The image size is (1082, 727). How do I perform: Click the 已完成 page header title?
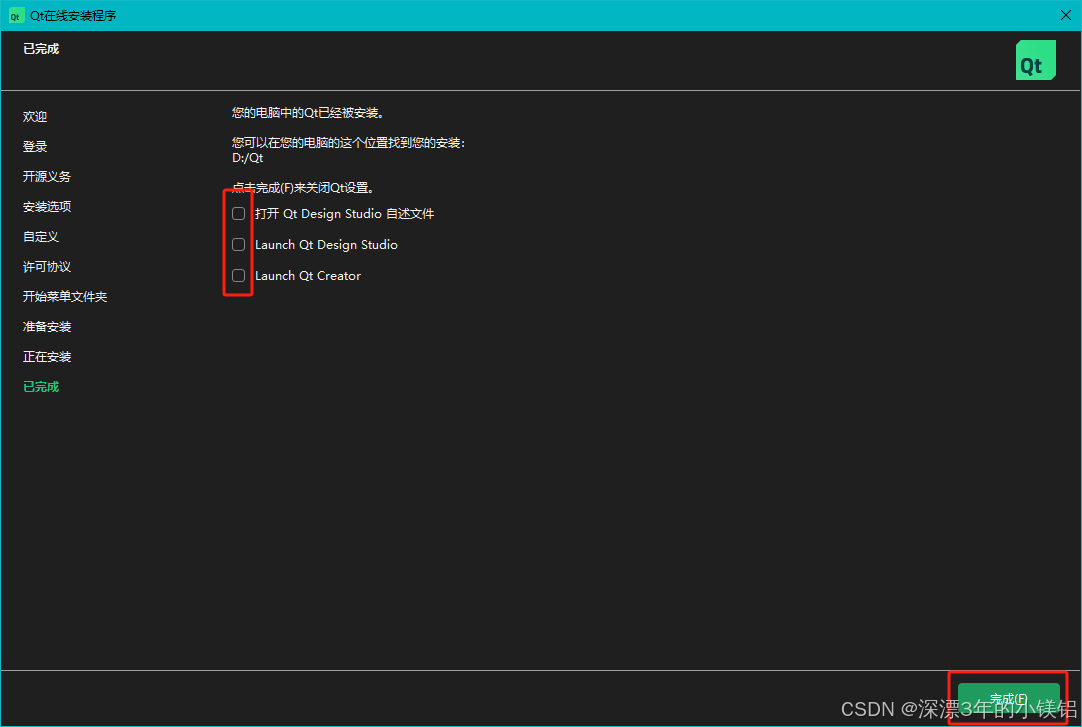tap(41, 49)
